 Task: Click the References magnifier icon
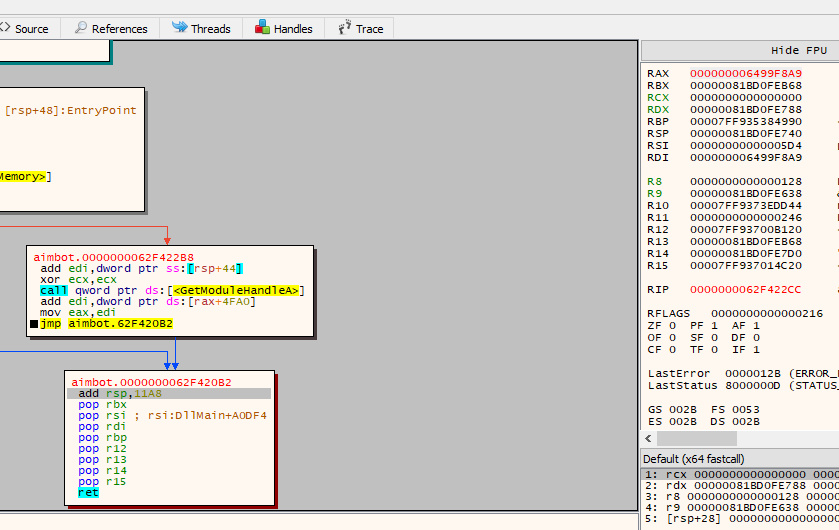pyautogui.click(x=81, y=27)
